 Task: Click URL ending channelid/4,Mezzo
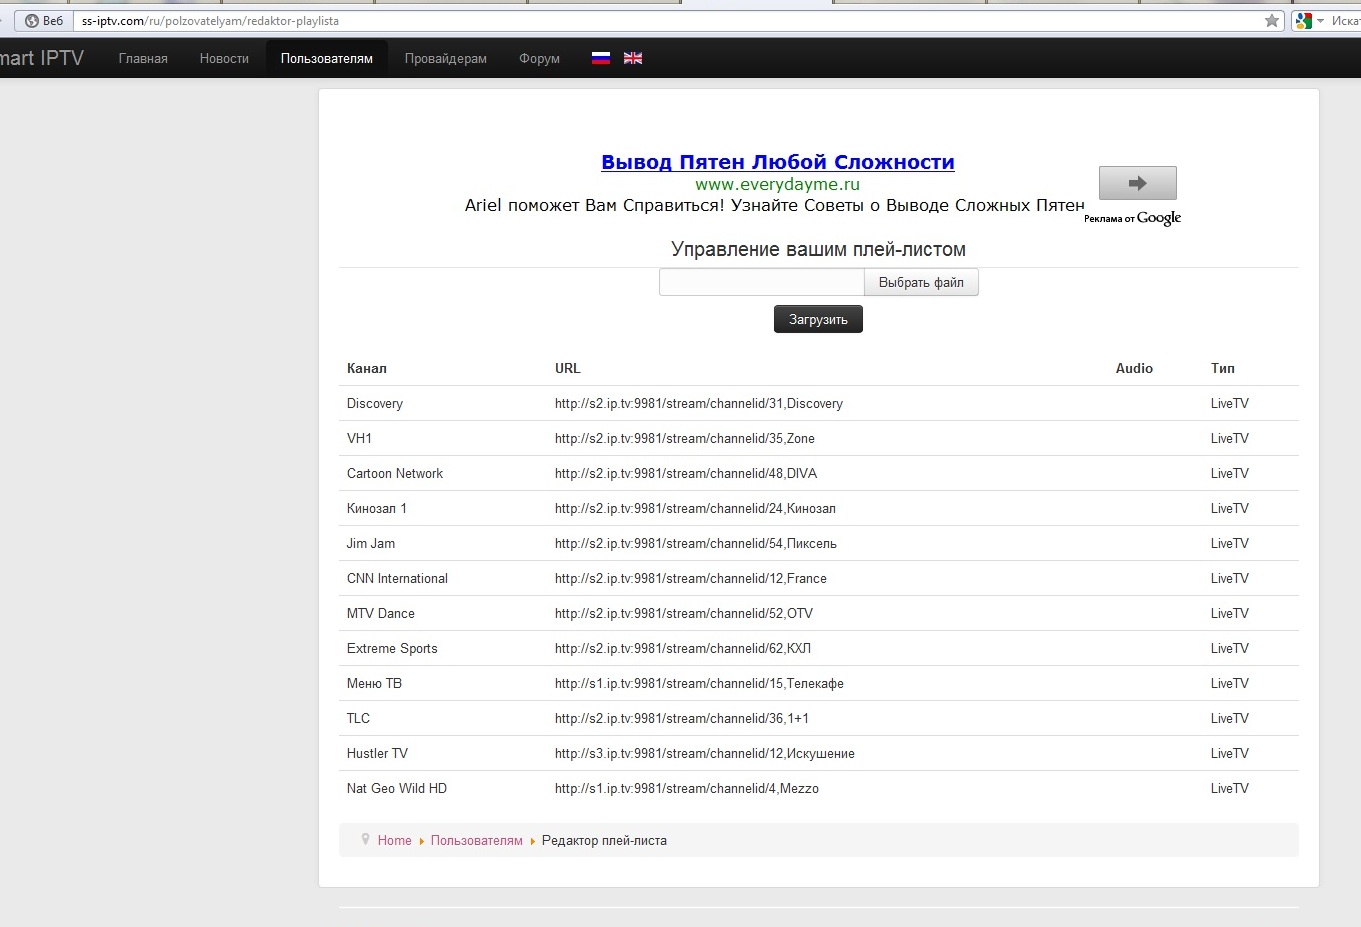(687, 788)
